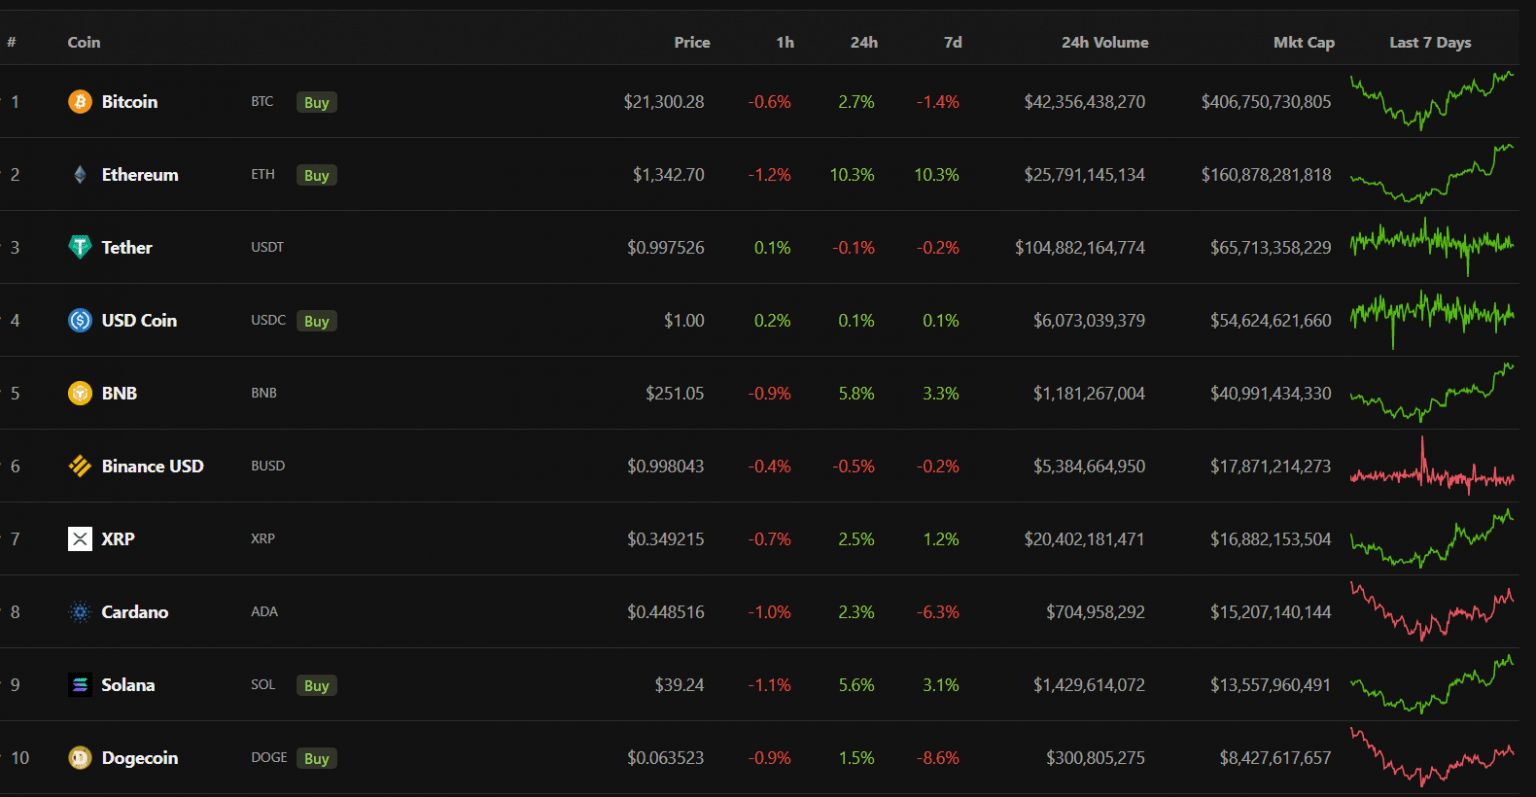Sort table by the # rank column
This screenshot has height=797, width=1536.
click(x=11, y=42)
